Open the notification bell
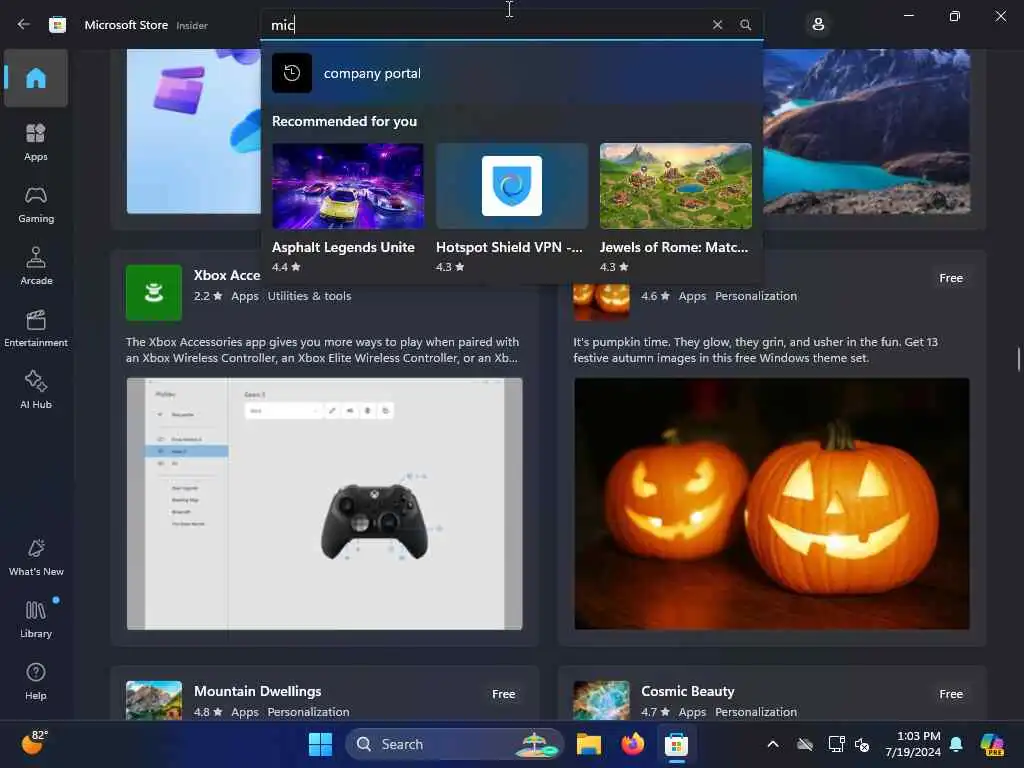Image resolution: width=1024 pixels, height=768 pixels. [956, 744]
